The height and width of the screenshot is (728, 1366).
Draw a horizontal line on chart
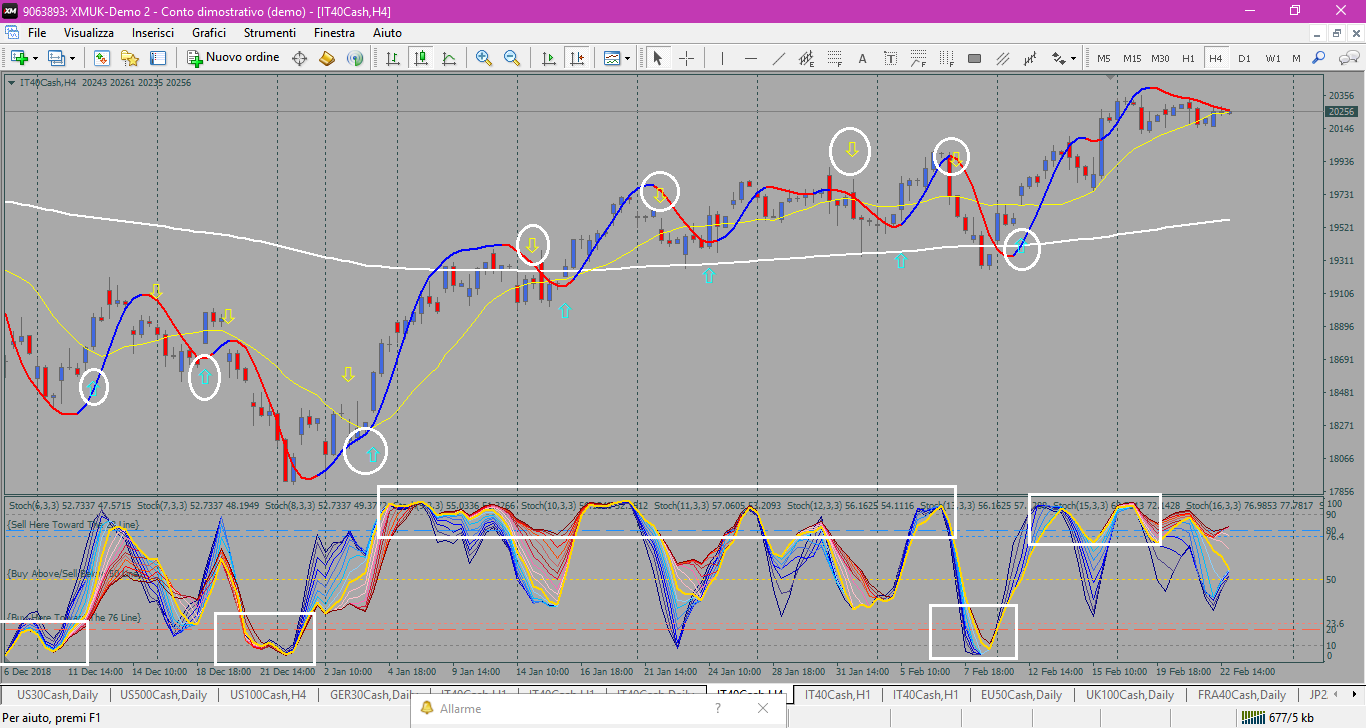tap(750, 58)
